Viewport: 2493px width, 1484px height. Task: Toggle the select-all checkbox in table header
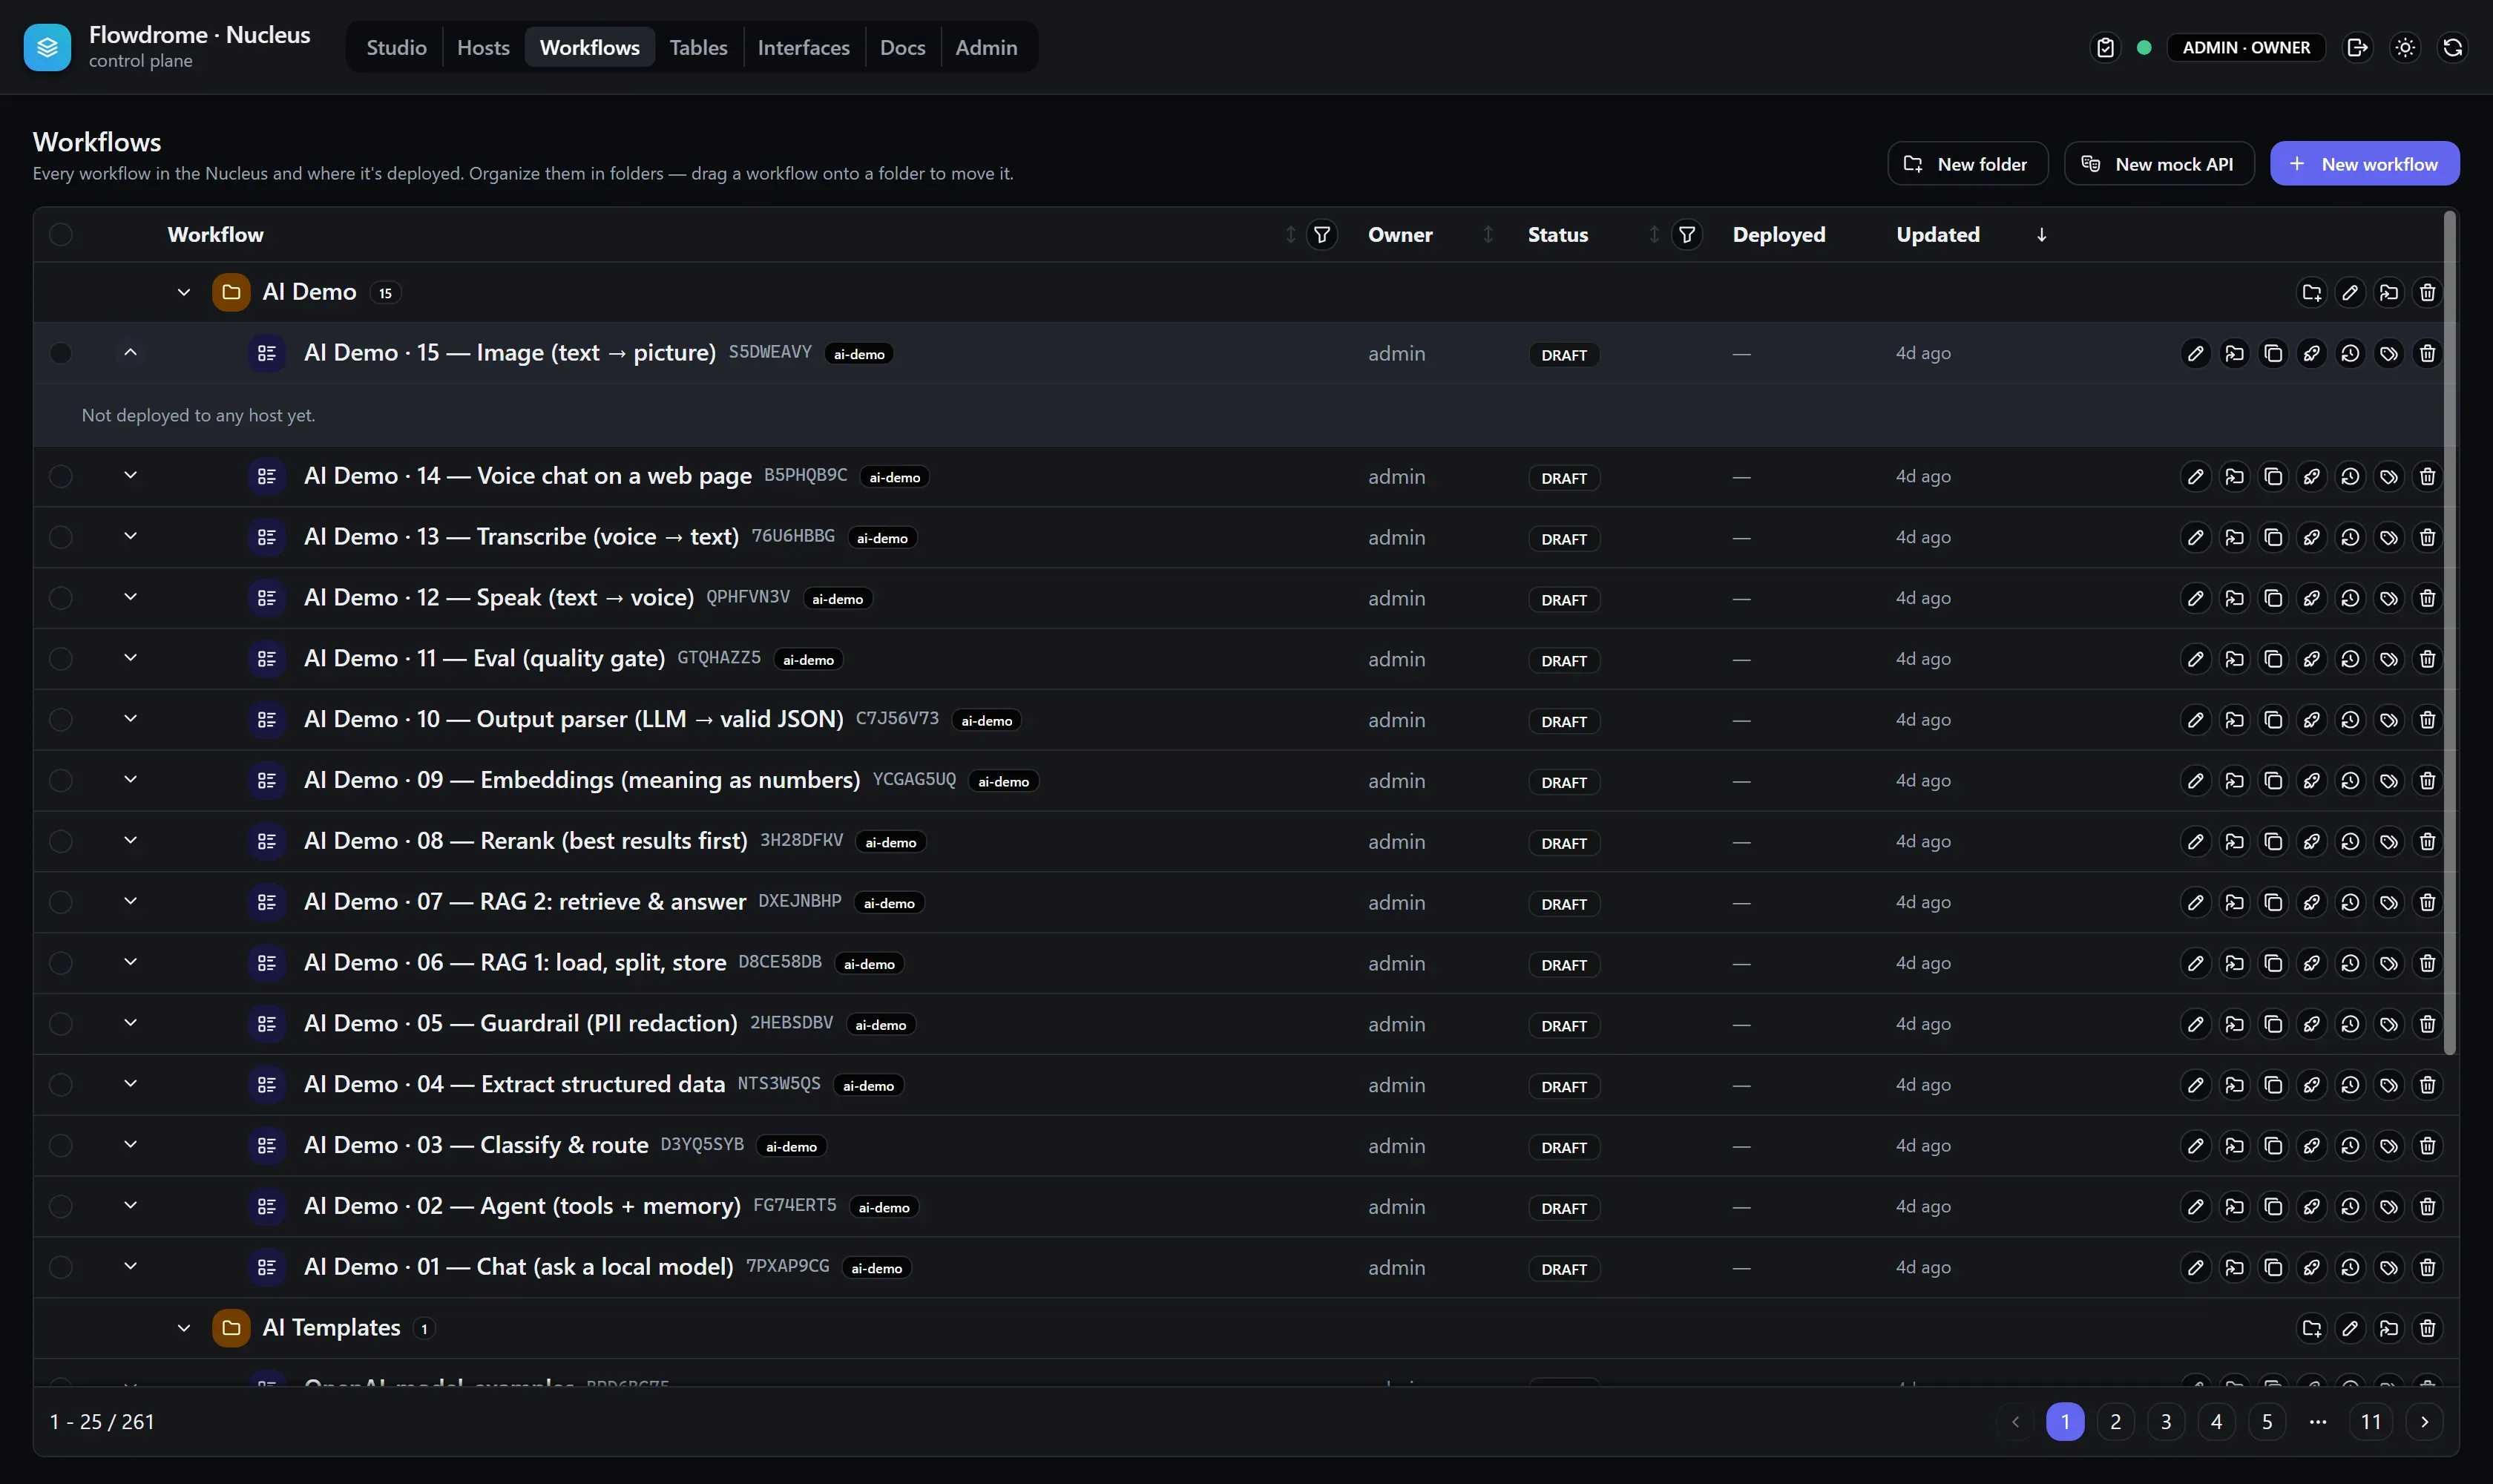[61, 235]
